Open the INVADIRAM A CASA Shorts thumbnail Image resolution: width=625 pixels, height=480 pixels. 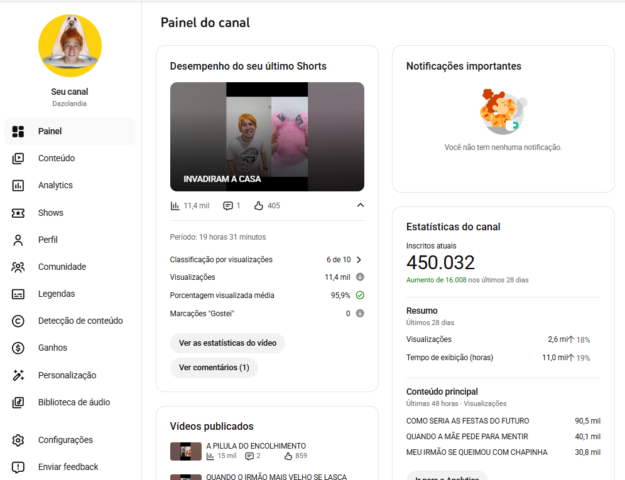267,137
